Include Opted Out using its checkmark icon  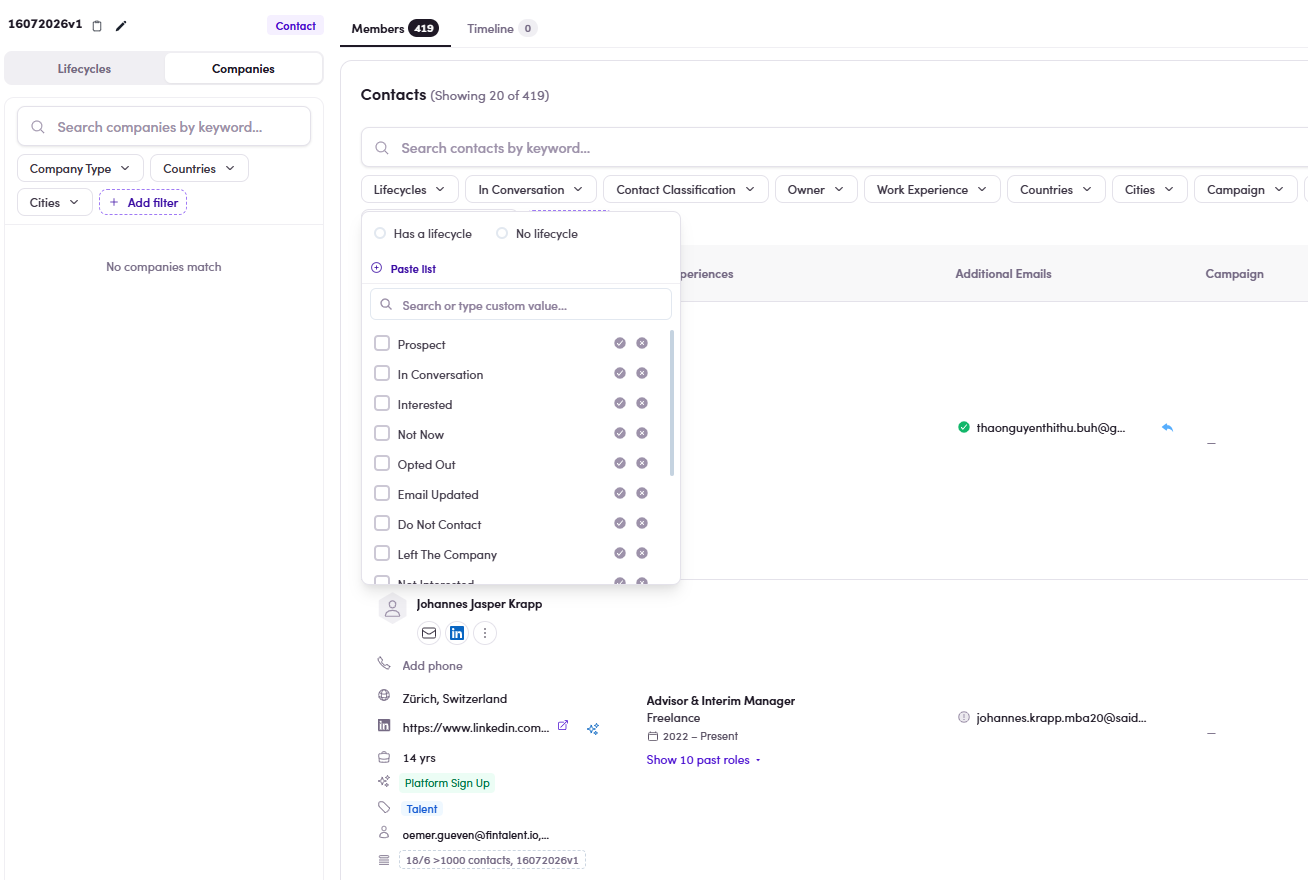pyautogui.click(x=620, y=463)
